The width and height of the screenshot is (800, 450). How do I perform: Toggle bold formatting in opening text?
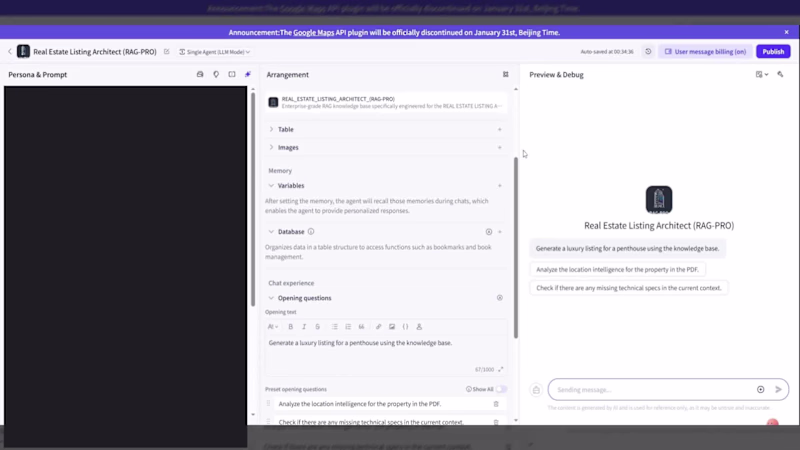290,327
